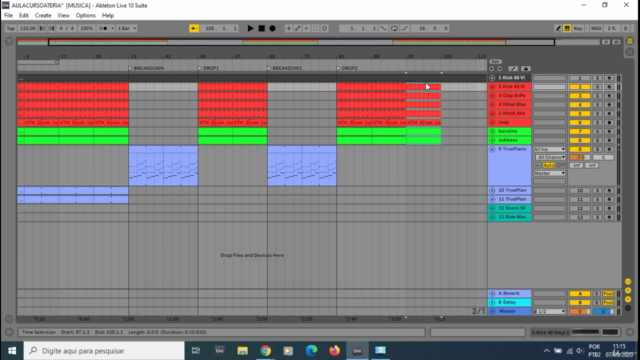Open the Create menu
The image size is (640, 360).
coord(43,16)
